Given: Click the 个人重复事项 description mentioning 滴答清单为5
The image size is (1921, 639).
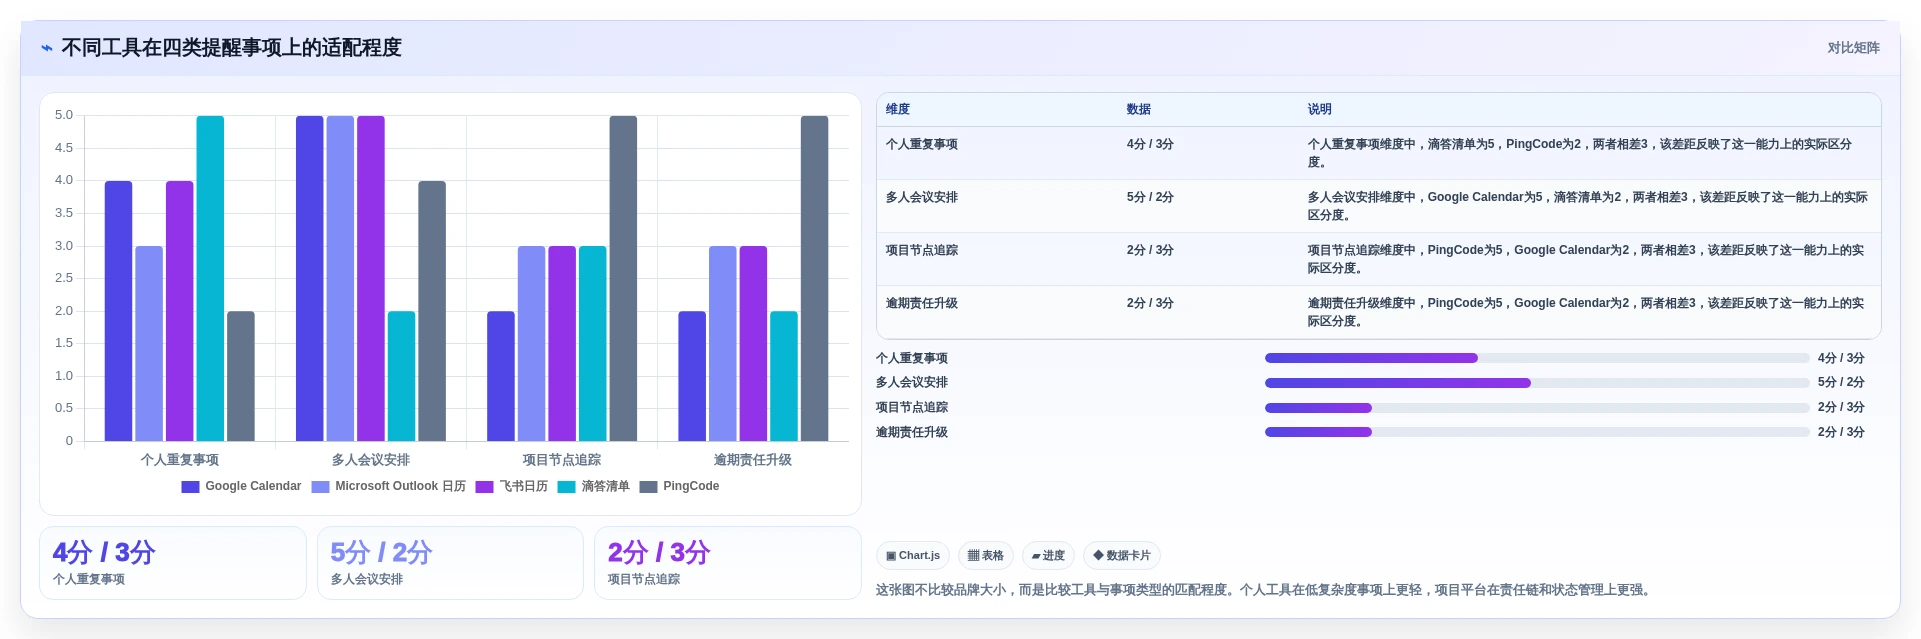Looking at the screenshot, I should pos(1580,153).
